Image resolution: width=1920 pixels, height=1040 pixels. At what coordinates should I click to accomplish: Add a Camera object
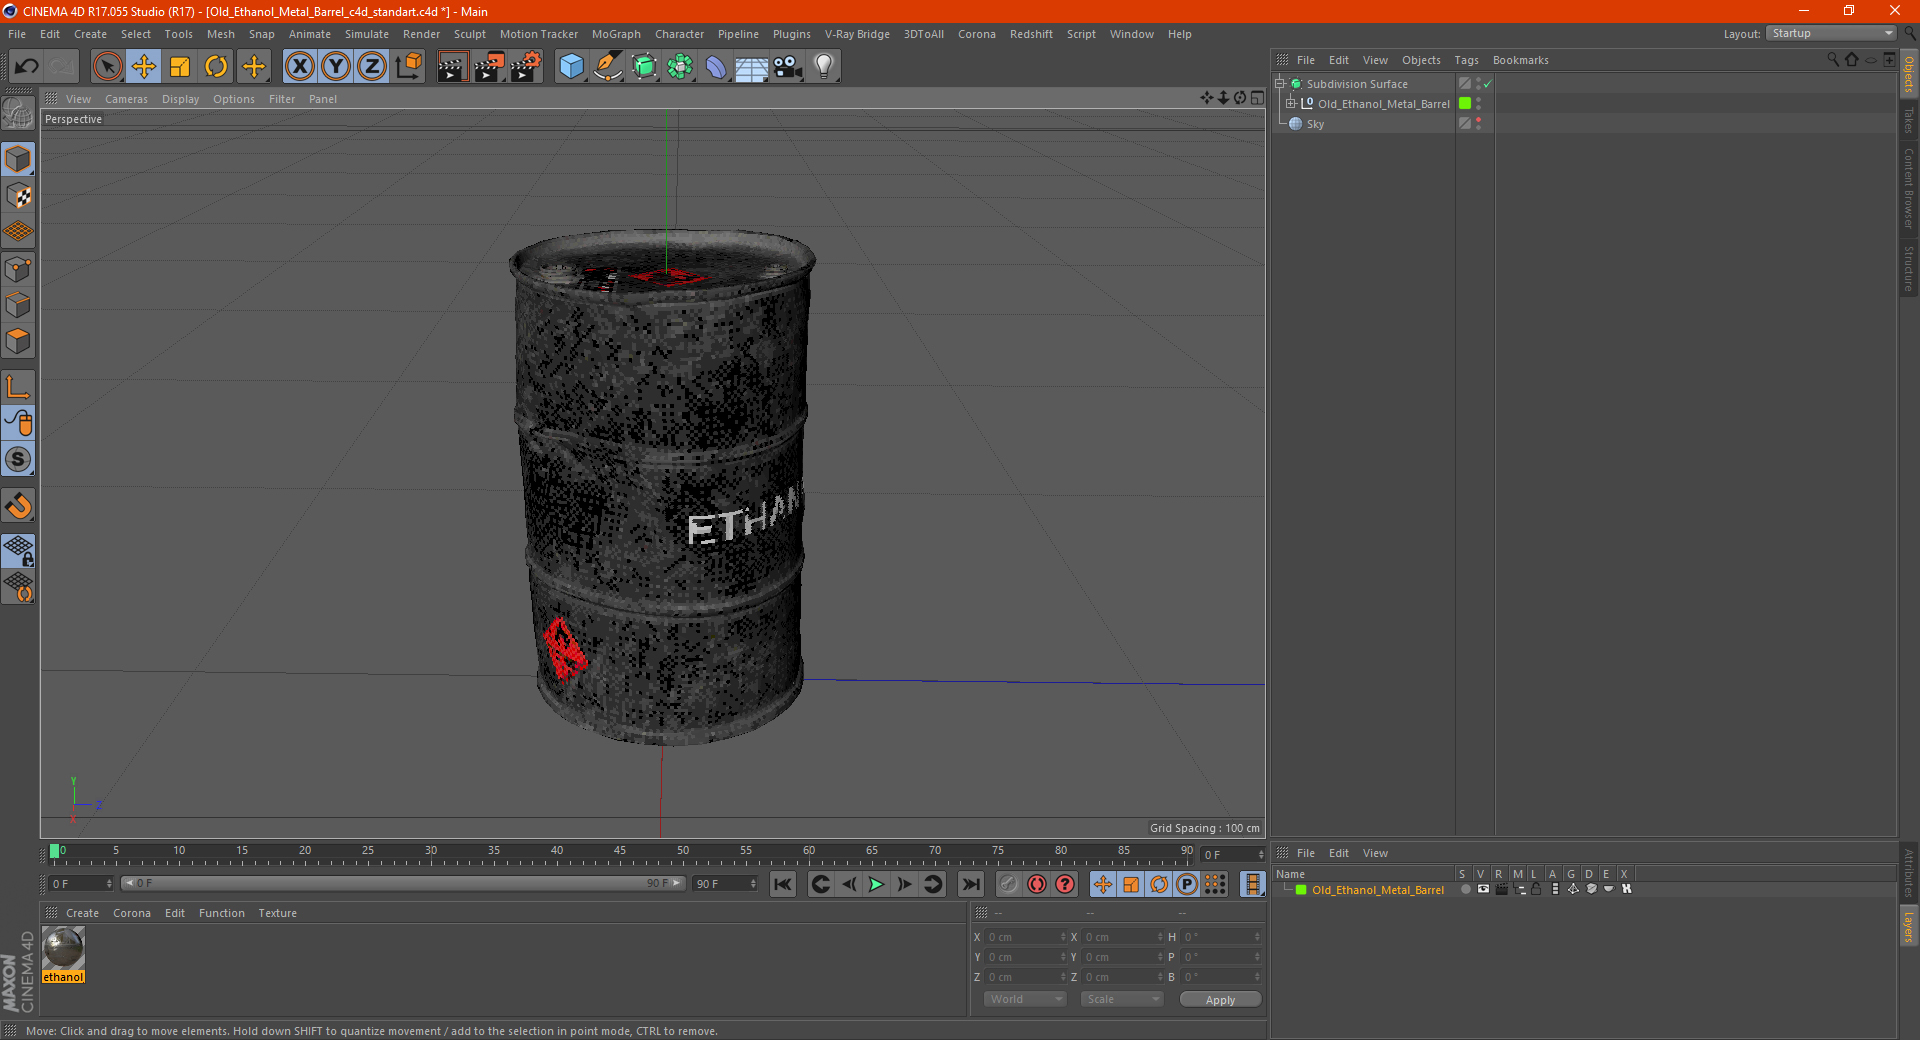click(788, 67)
